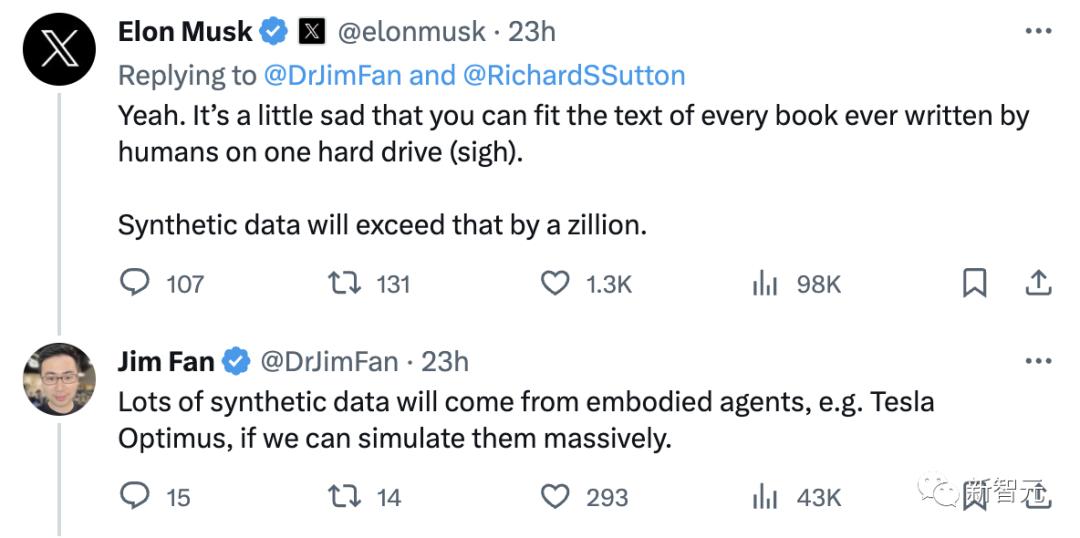The height and width of the screenshot is (538, 1080).
Task: Click the X affiliation badge
Action: (x=312, y=32)
